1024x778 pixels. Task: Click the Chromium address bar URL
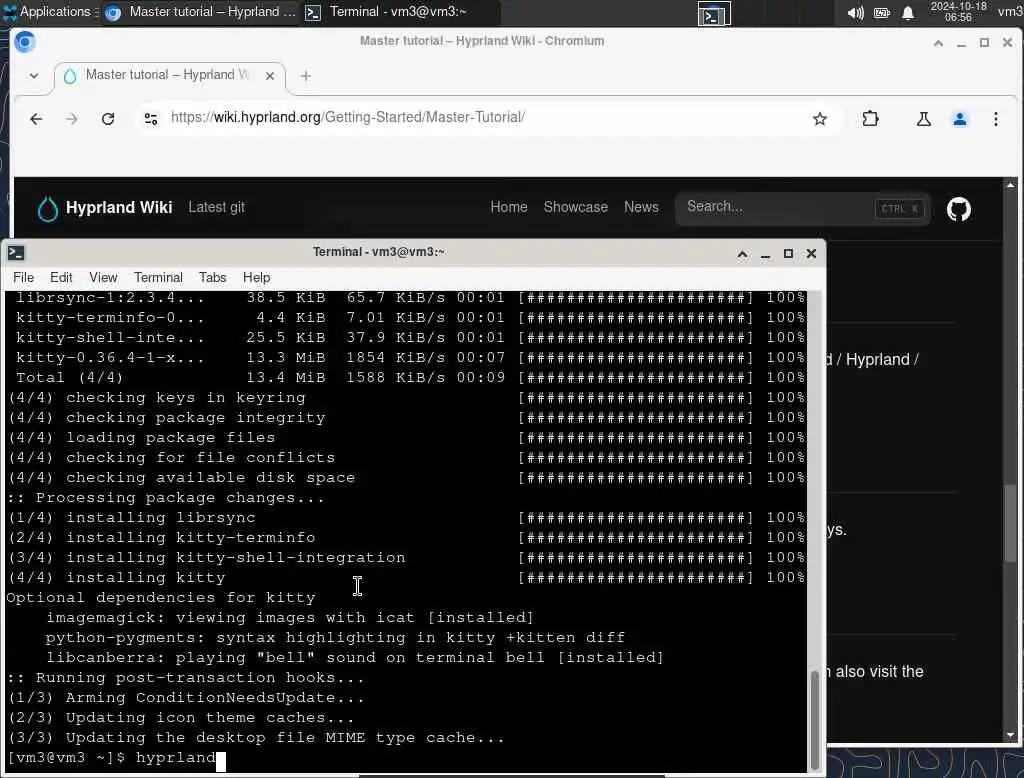[x=347, y=118]
